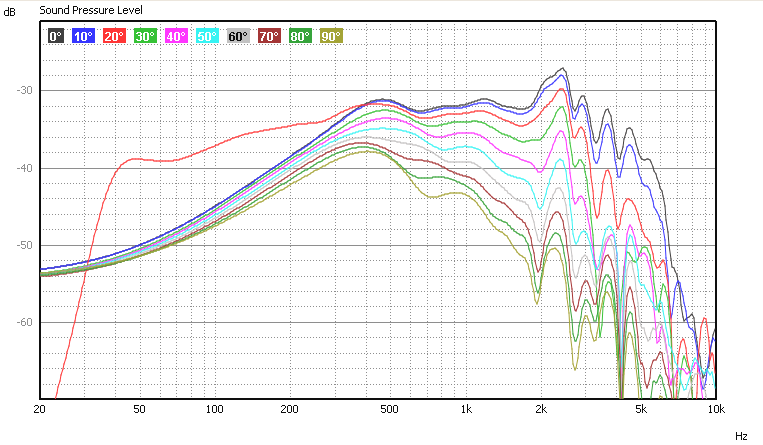The image size is (763, 445).
Task: Click the green 30° legend swatch
Action: click(145, 36)
